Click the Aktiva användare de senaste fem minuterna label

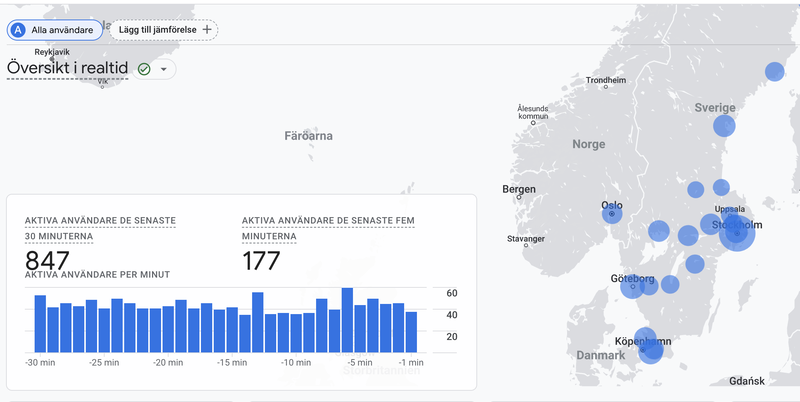pyautogui.click(x=328, y=229)
